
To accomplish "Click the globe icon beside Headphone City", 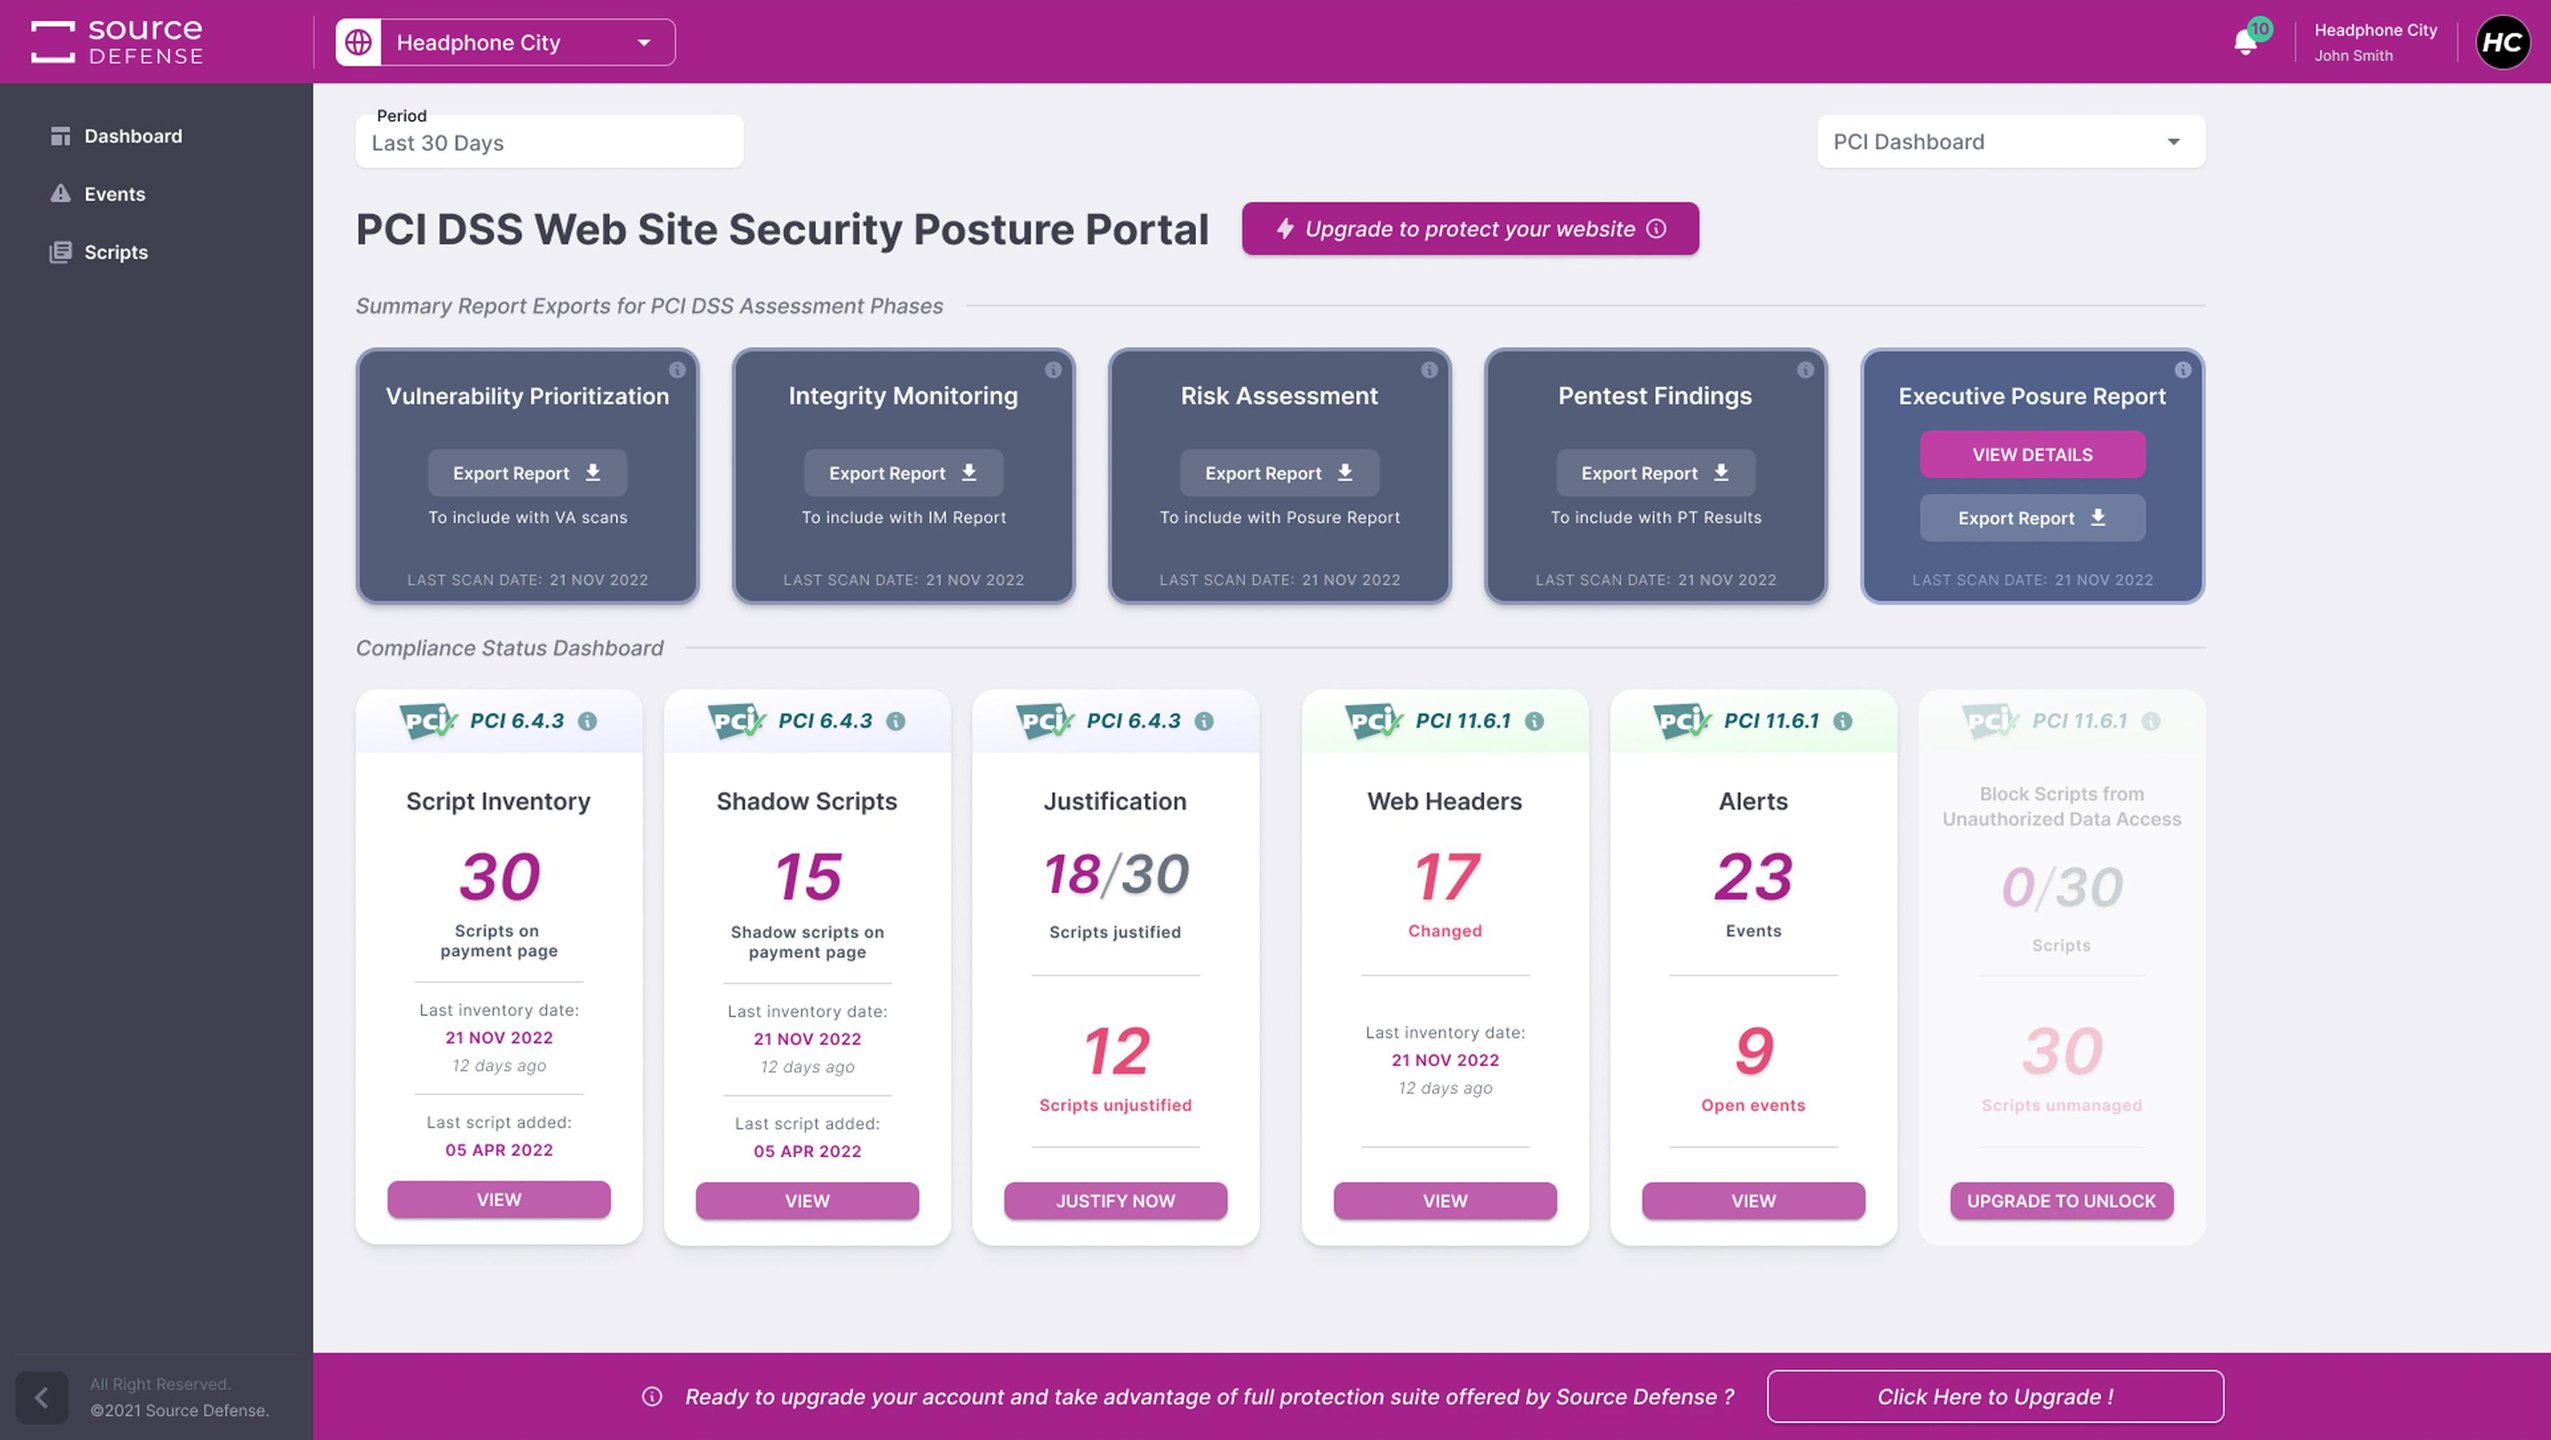I will point(358,42).
